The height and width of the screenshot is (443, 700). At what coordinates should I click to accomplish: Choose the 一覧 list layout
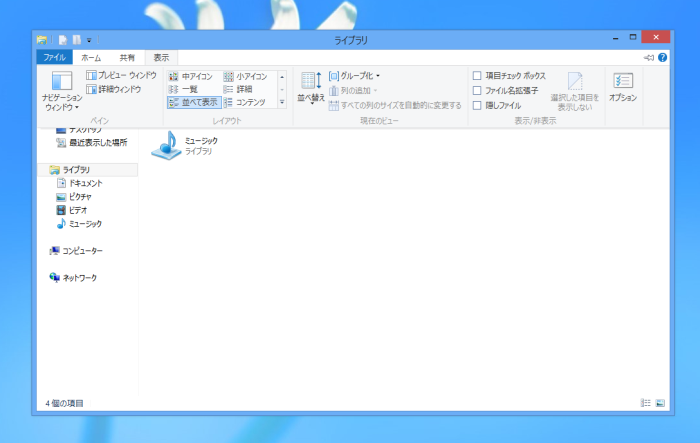(183, 89)
